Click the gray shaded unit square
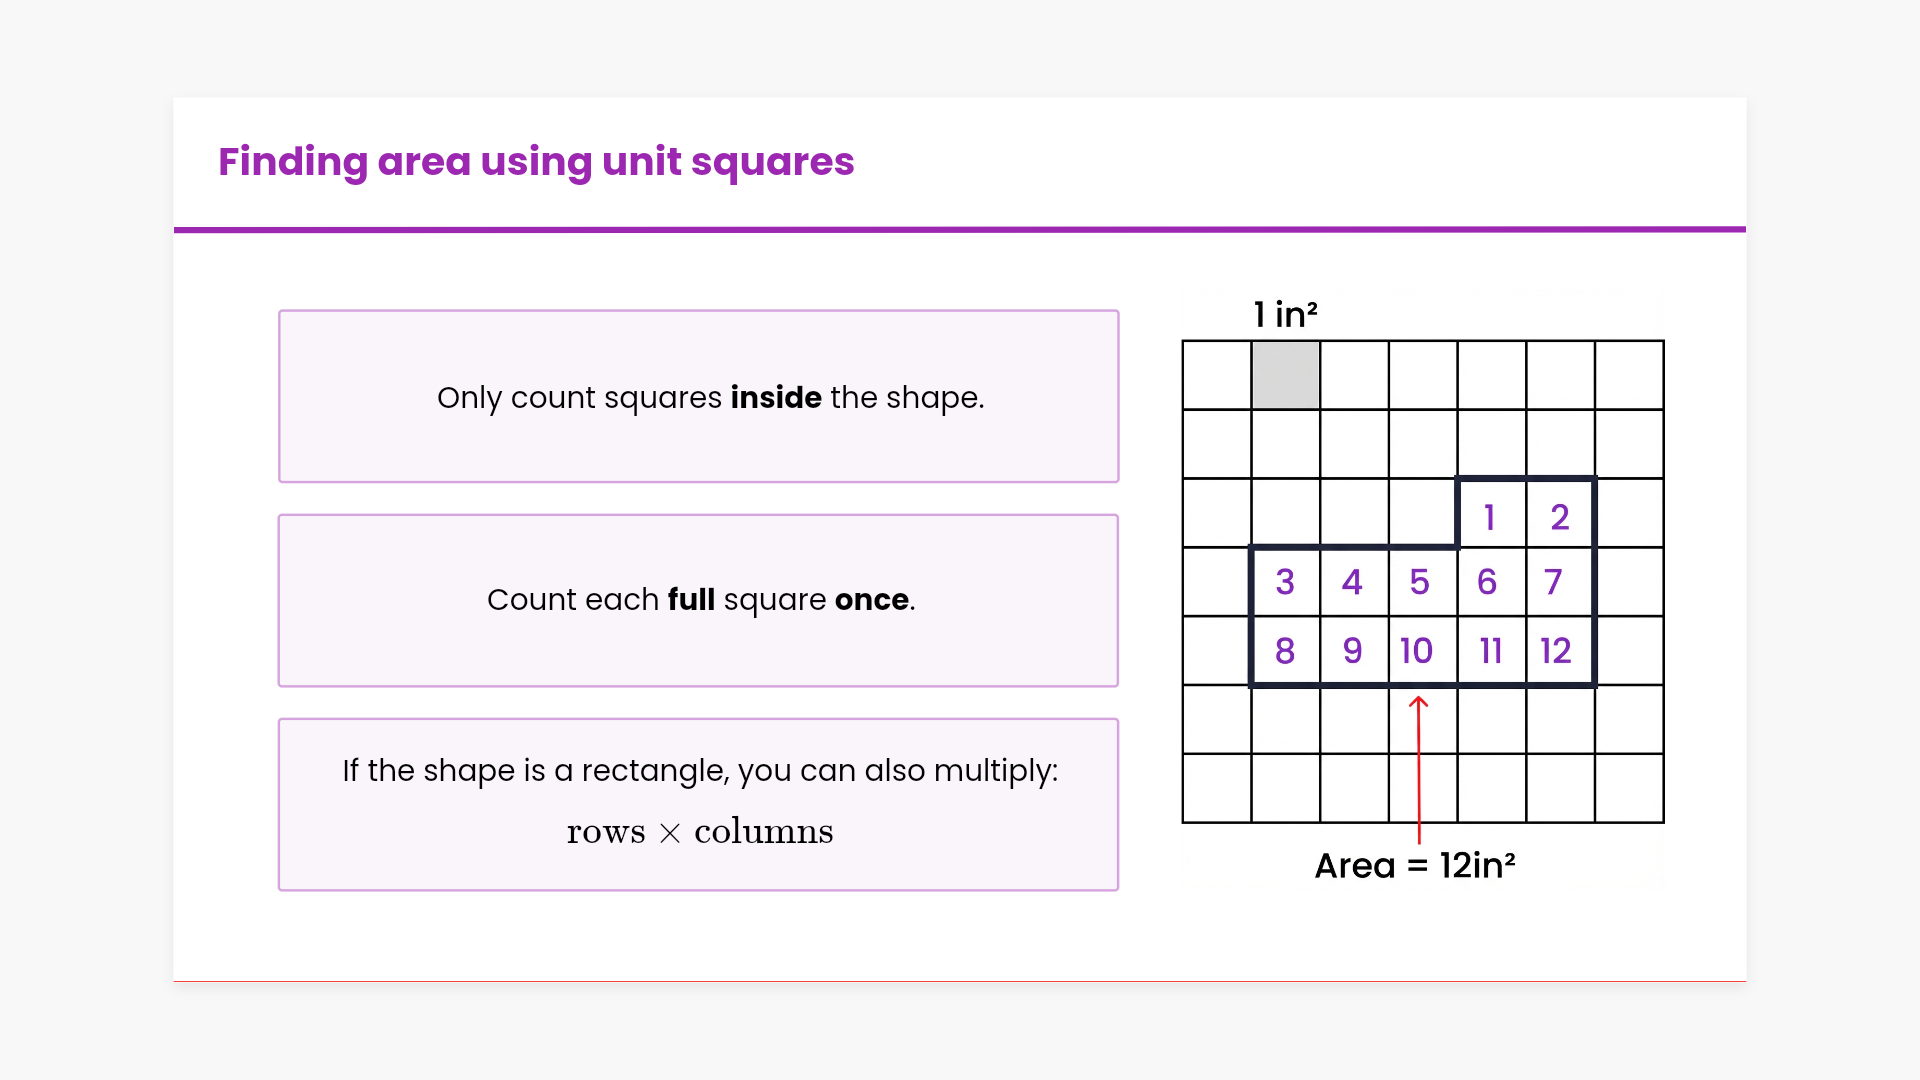Screen dimensions: 1920x1080 tap(1286, 375)
